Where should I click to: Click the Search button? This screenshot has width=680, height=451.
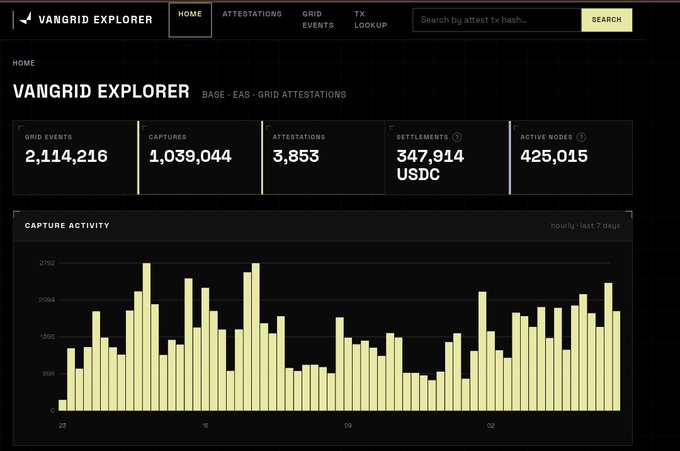click(606, 20)
